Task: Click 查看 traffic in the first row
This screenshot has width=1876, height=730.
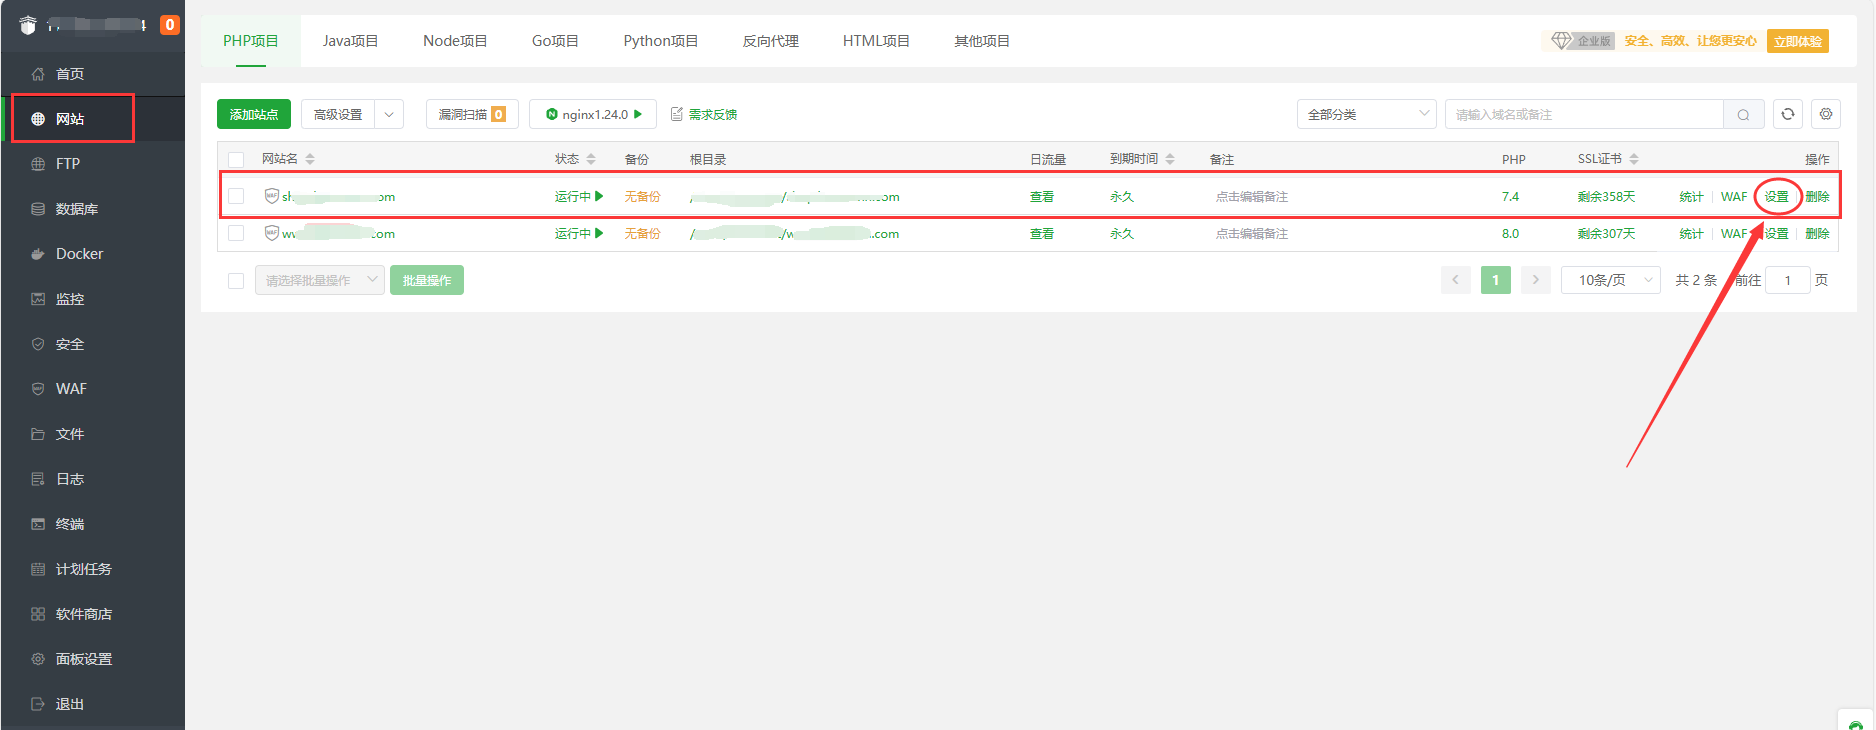Action: [x=1042, y=196]
